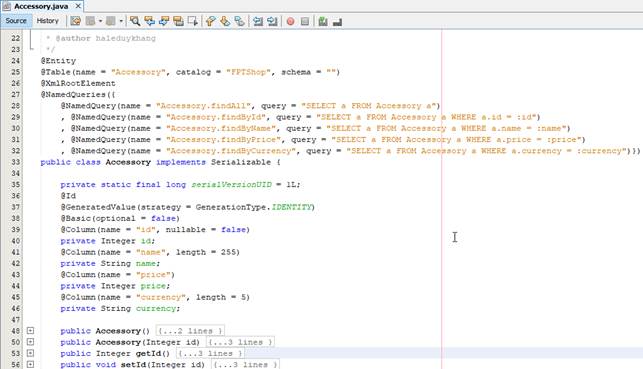
Task: Click "Accessory.findAll" query name
Action: [203, 106]
